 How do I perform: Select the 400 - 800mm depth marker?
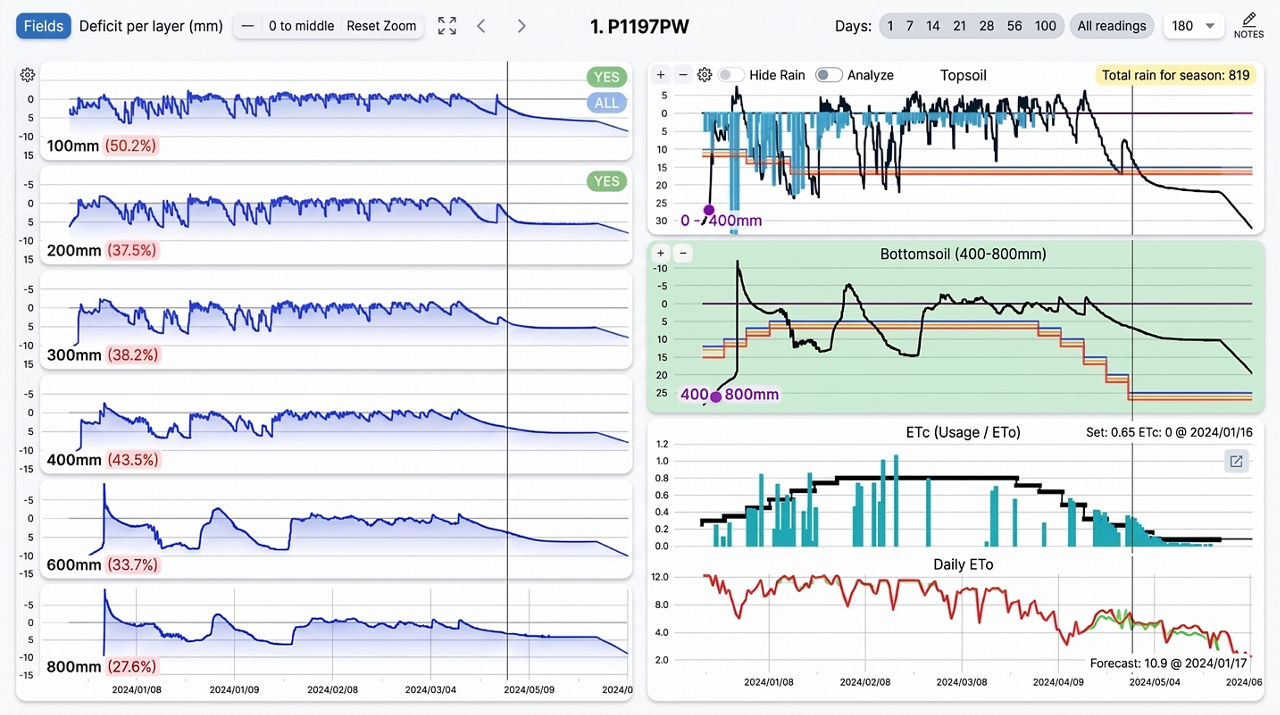tap(716, 396)
